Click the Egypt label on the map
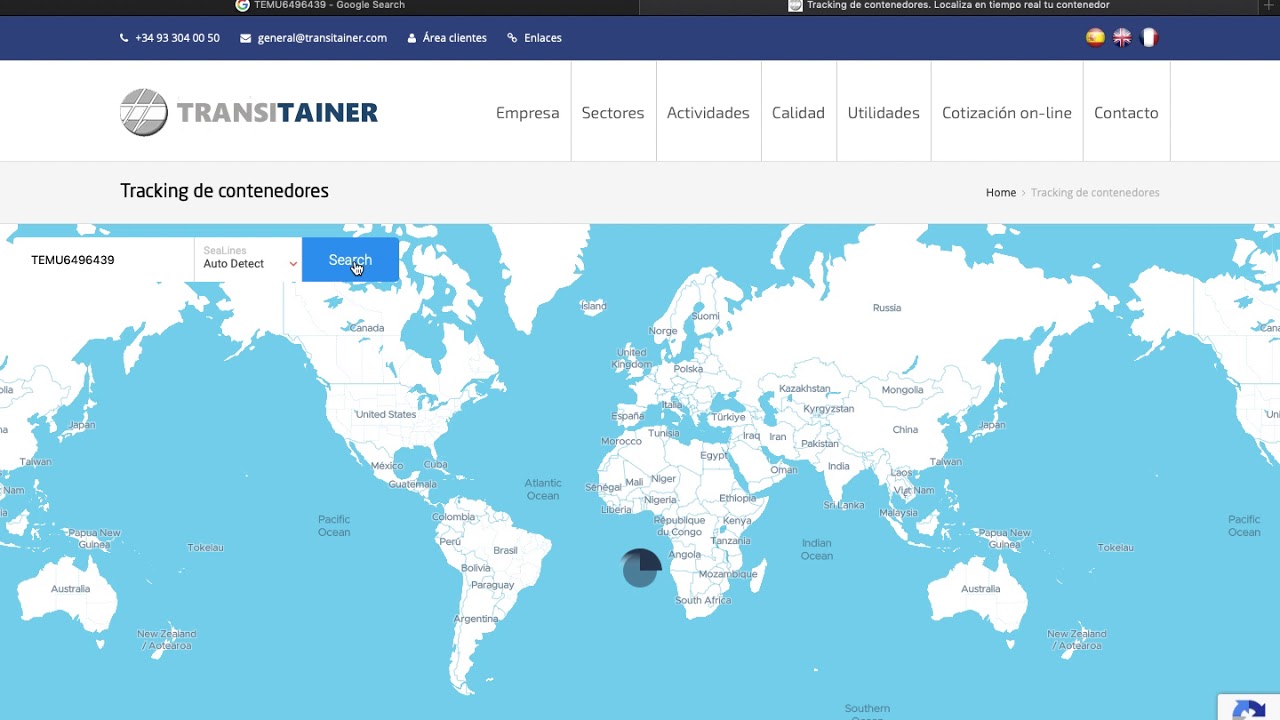Image resolution: width=1280 pixels, height=720 pixels. click(714, 456)
